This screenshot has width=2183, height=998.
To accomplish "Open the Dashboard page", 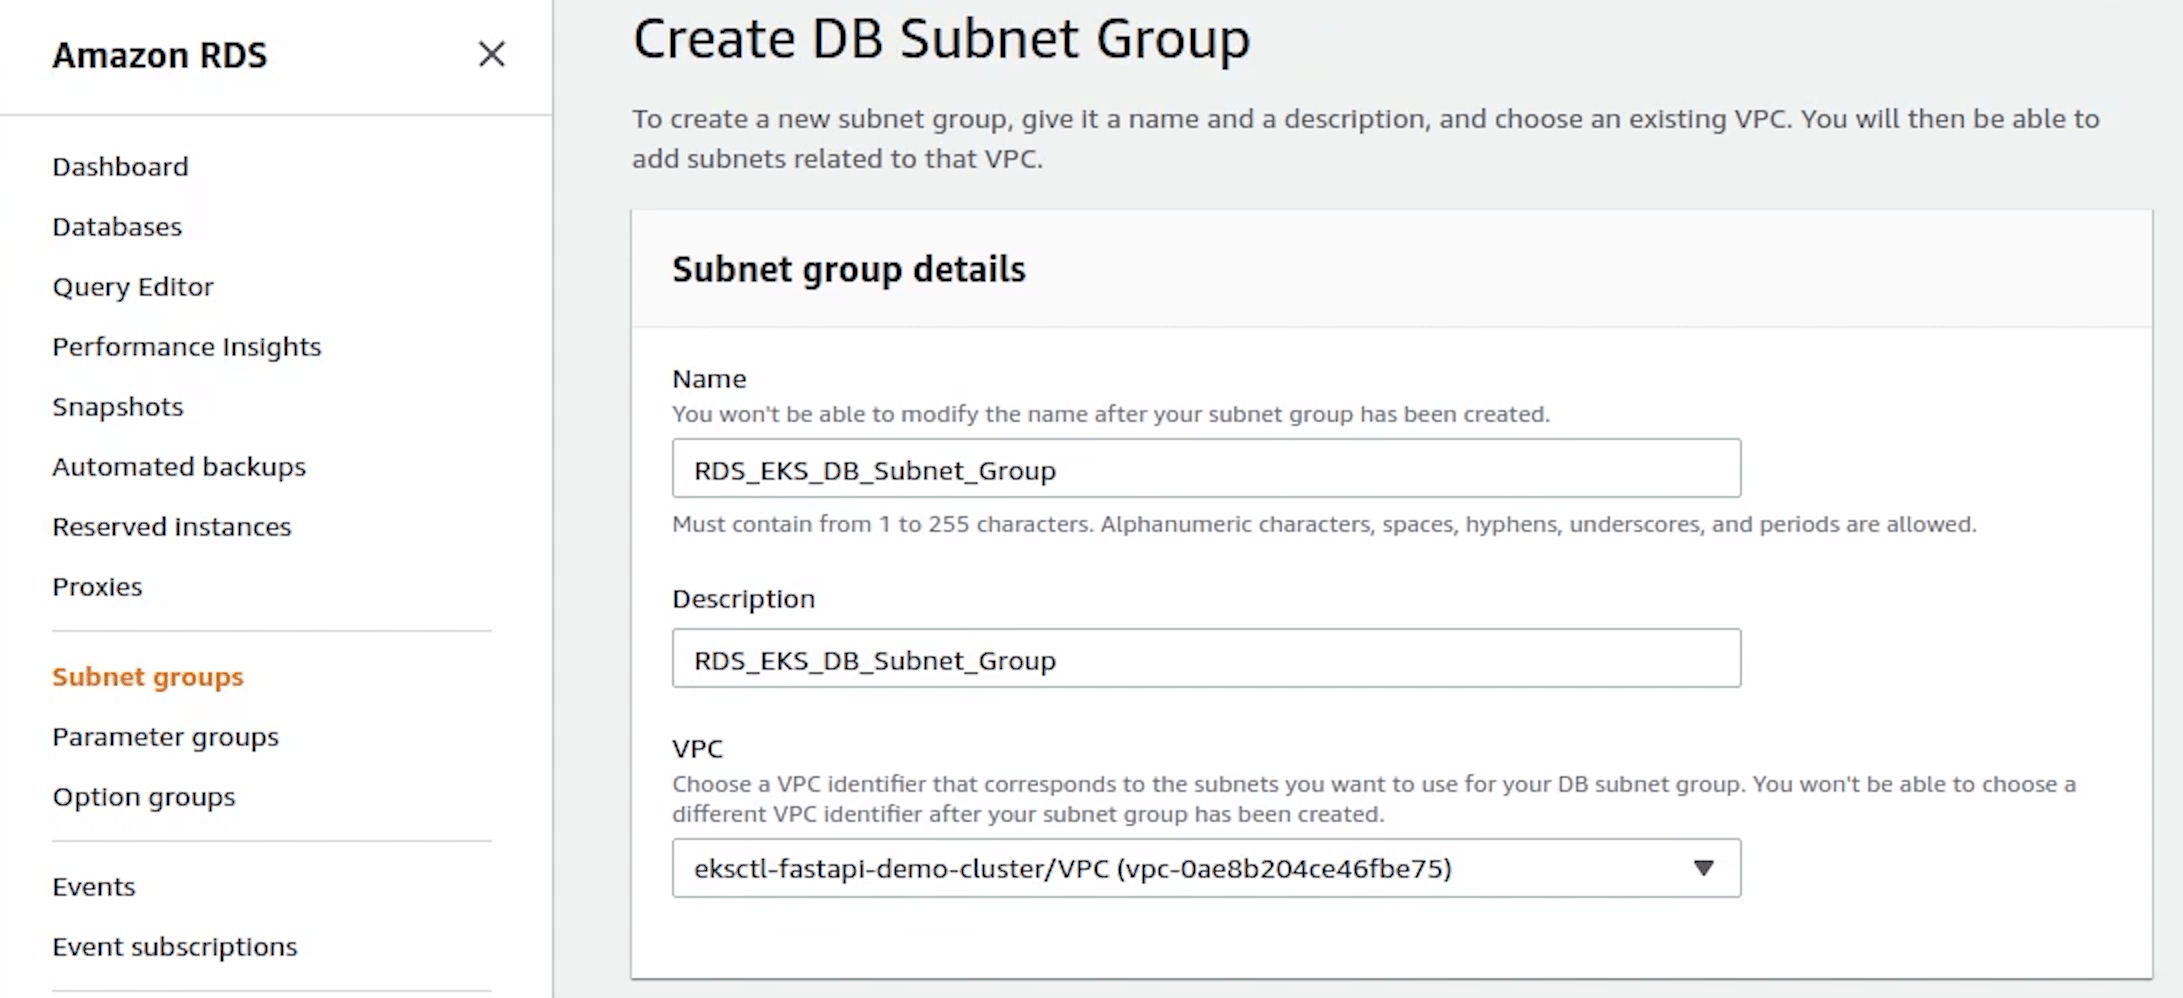I will point(120,167).
